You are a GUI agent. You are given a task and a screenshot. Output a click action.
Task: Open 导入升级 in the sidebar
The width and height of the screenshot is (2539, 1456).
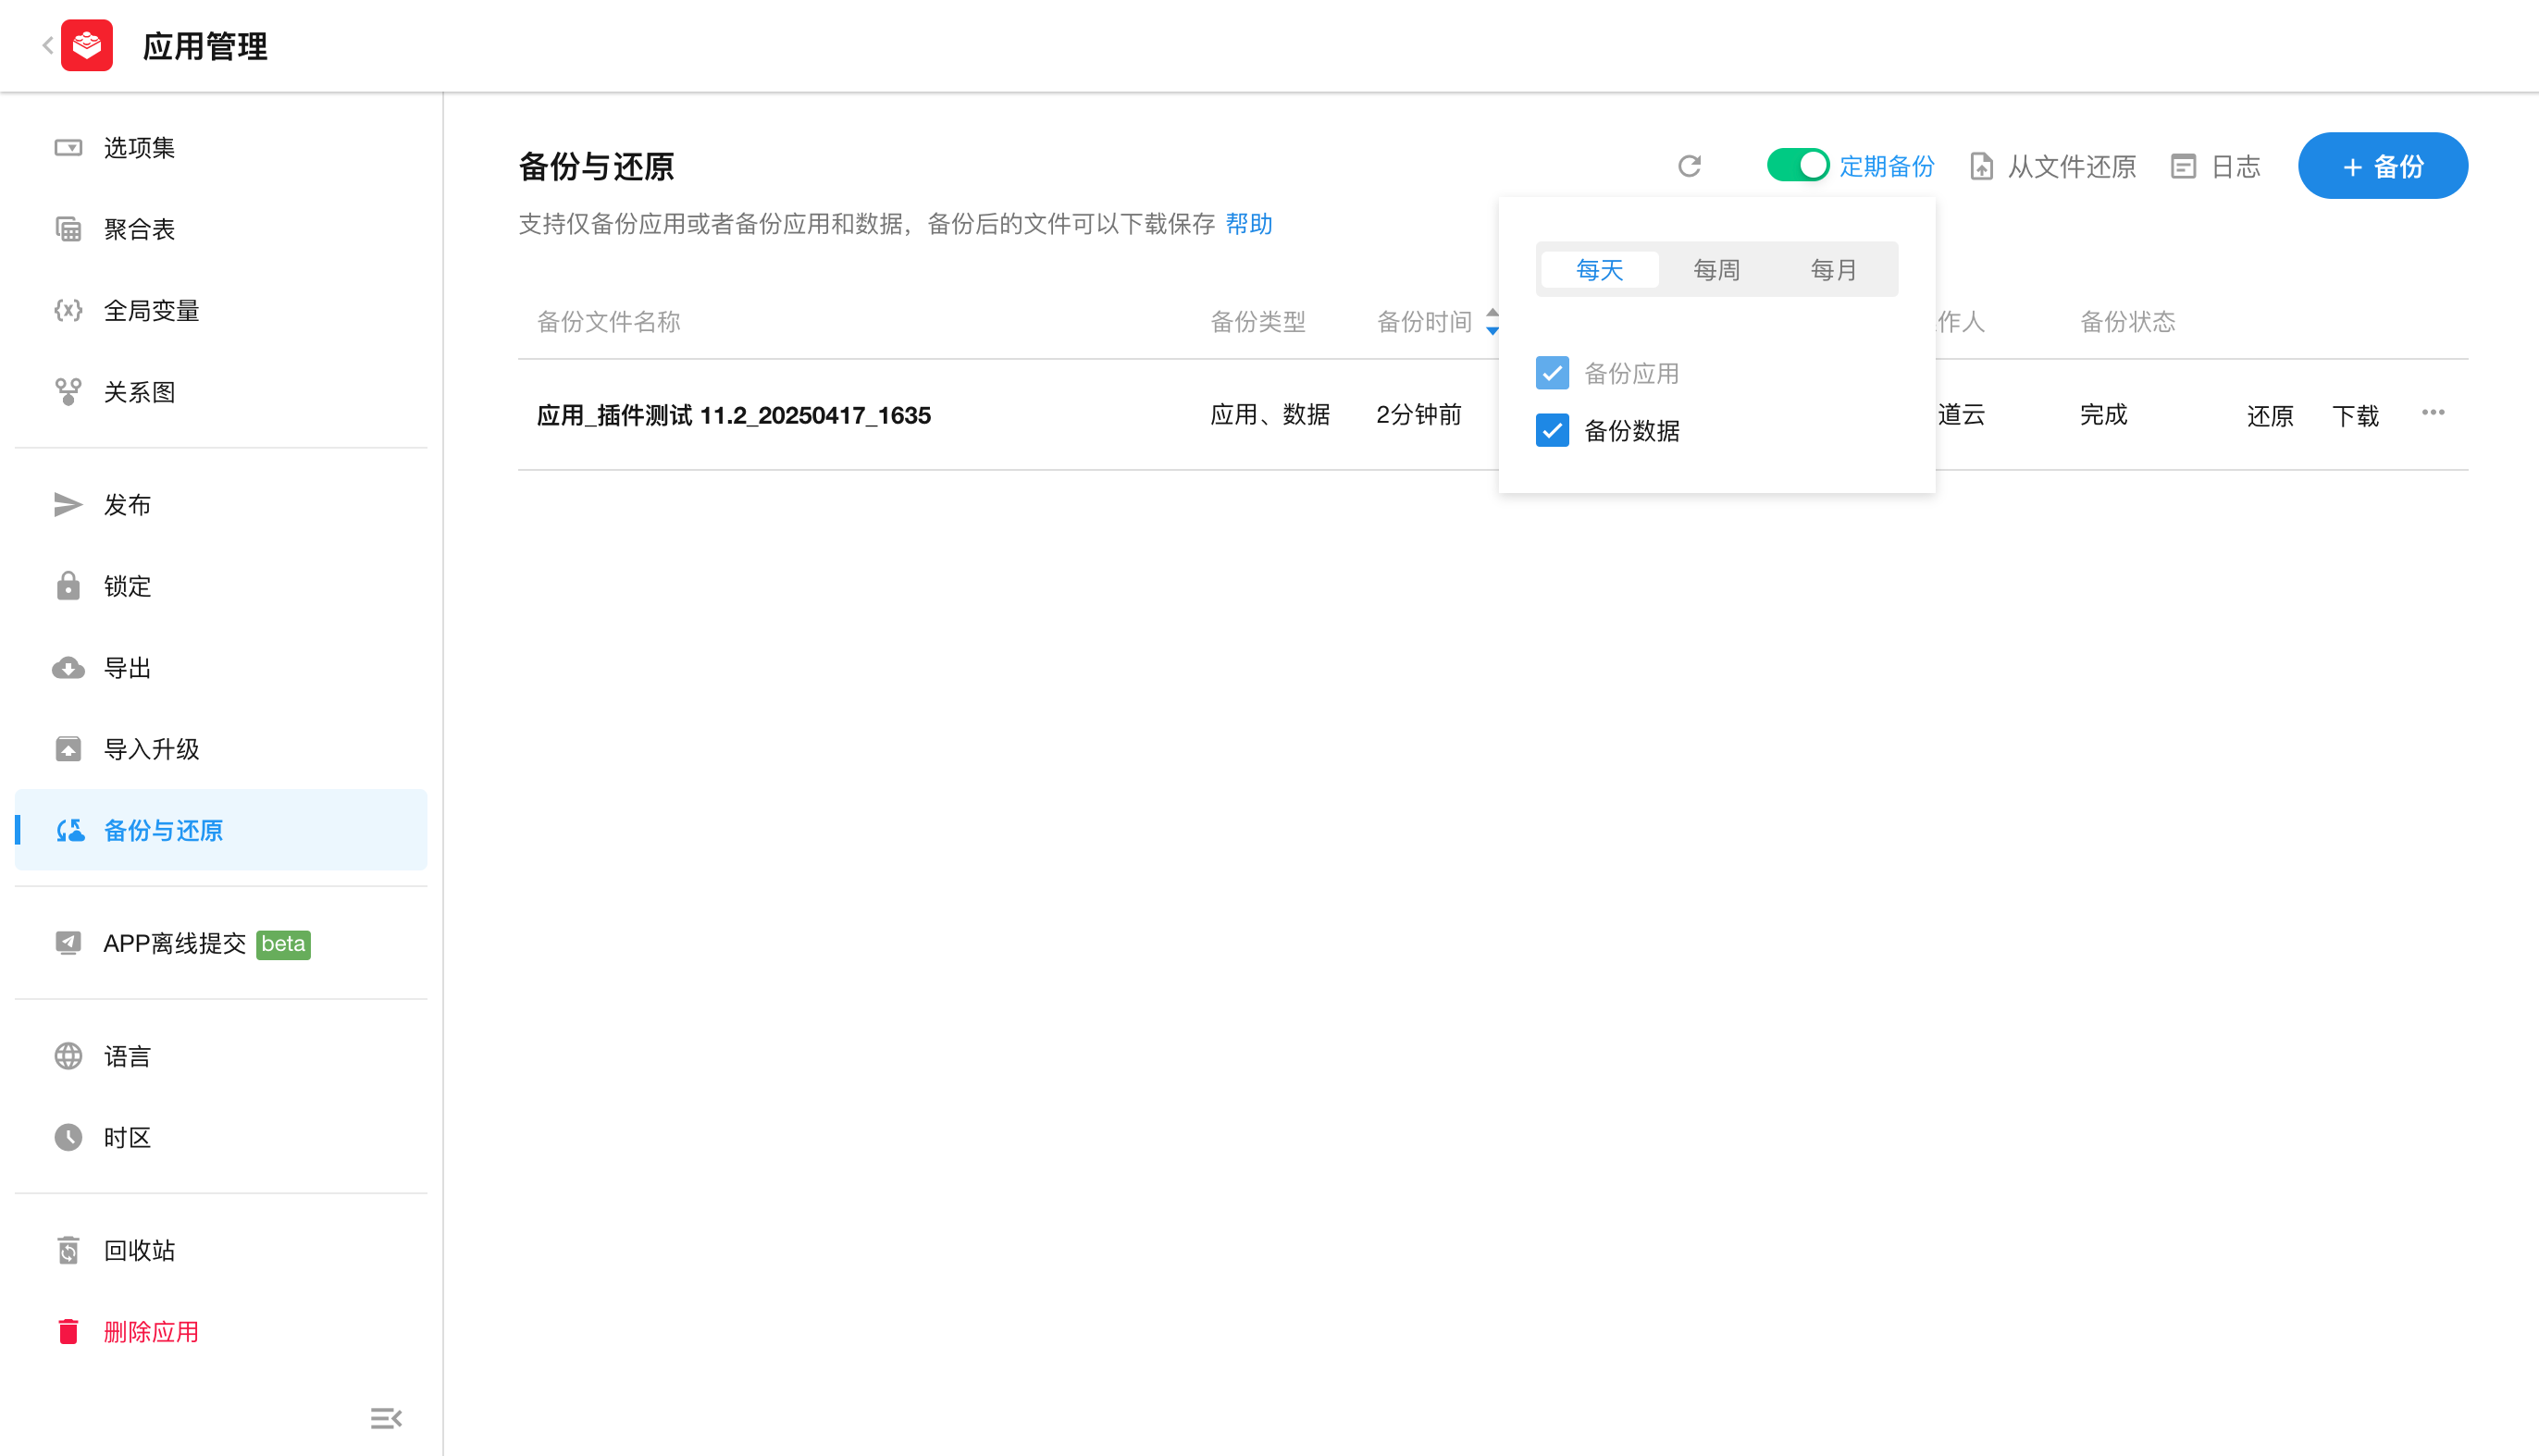[220, 749]
